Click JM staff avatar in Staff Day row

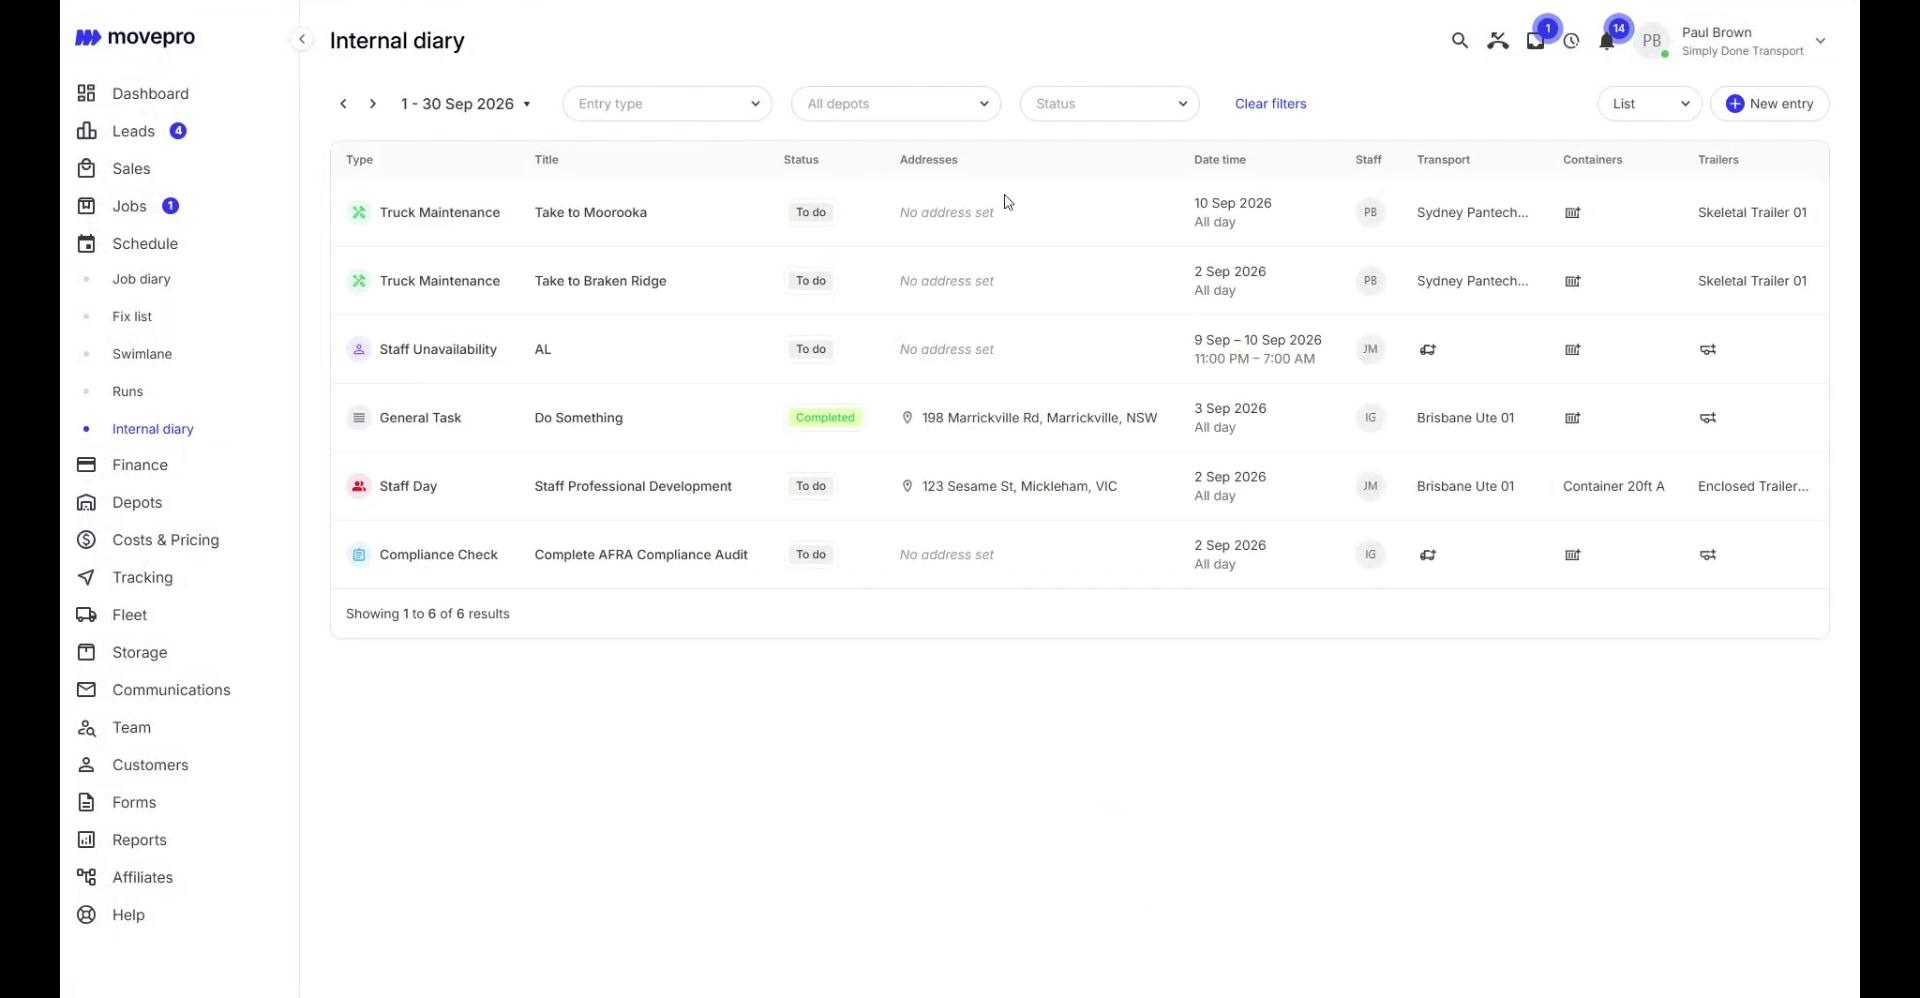click(x=1370, y=486)
